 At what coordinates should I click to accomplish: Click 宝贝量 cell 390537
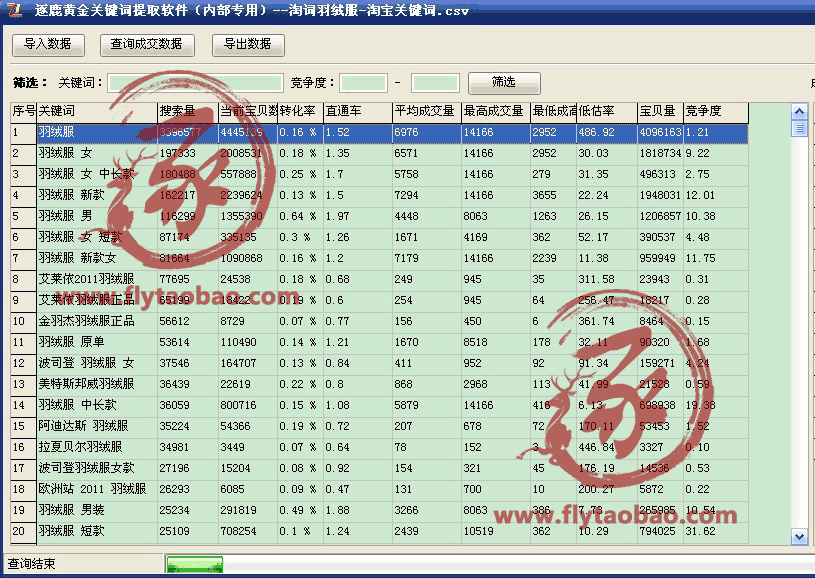pos(658,237)
